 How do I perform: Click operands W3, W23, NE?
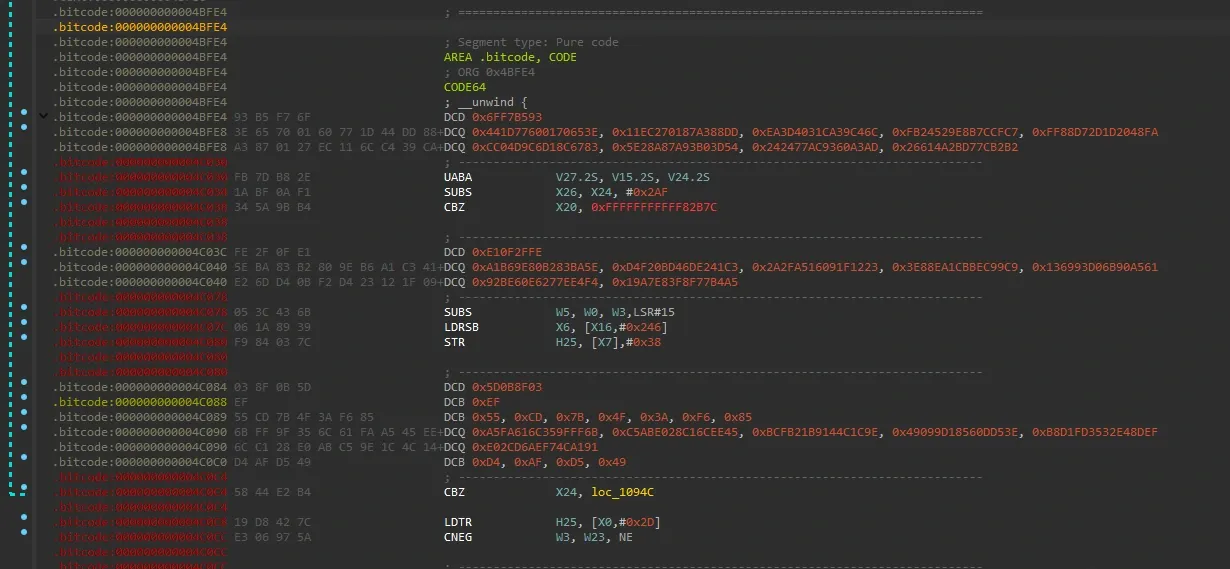(x=594, y=537)
